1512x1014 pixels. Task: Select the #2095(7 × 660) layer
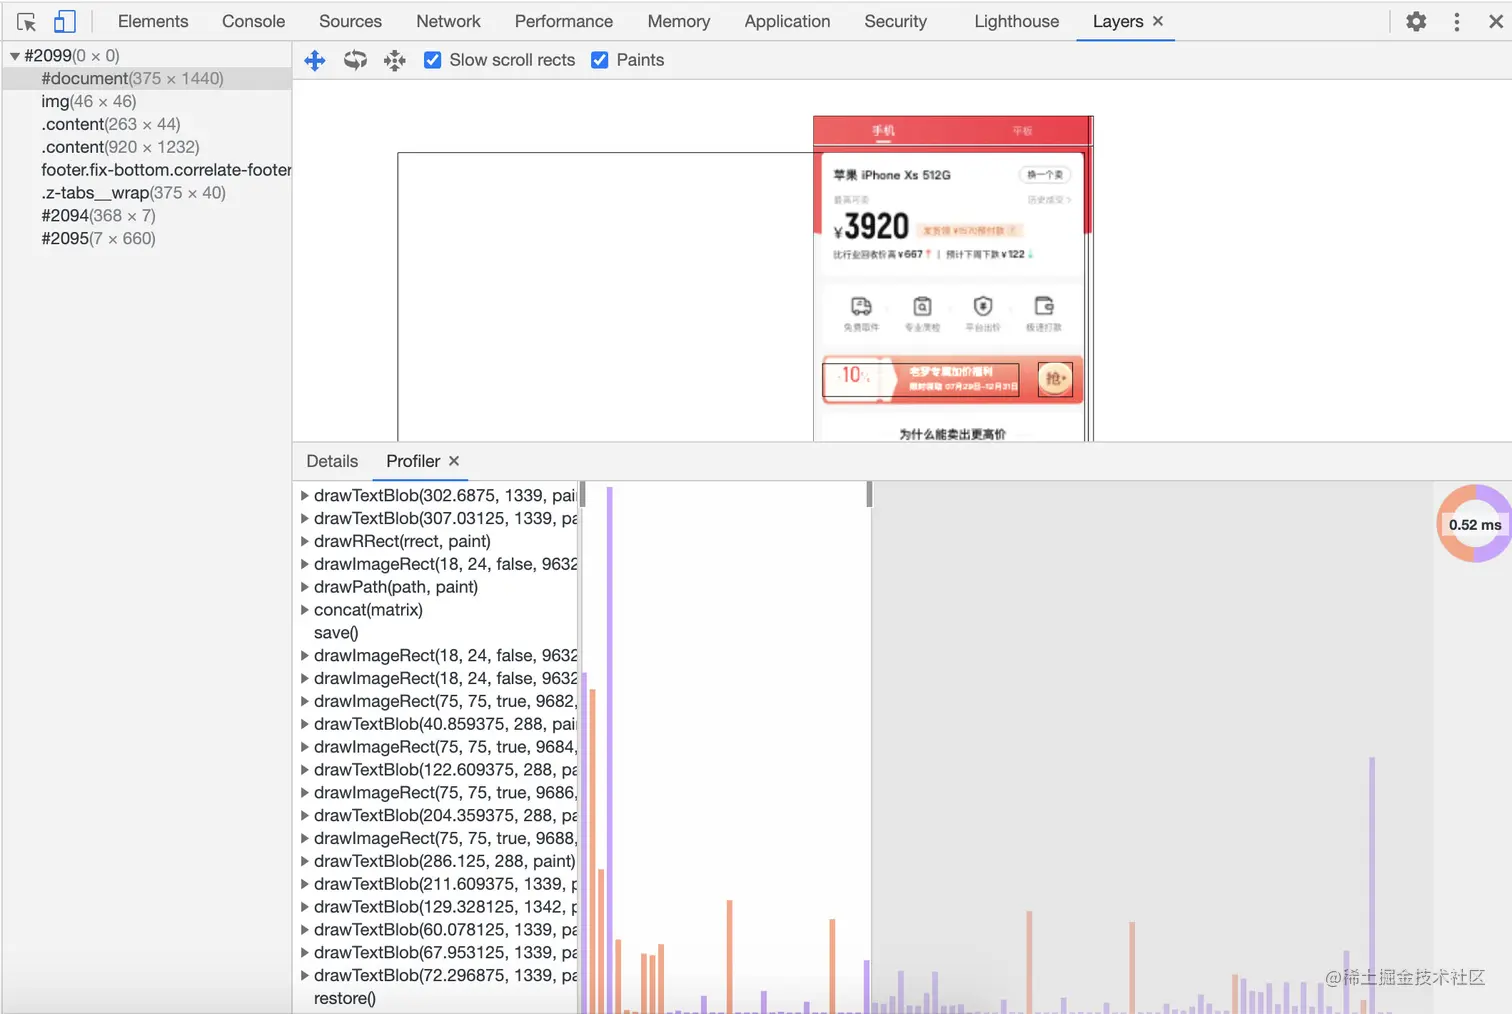pos(147,239)
